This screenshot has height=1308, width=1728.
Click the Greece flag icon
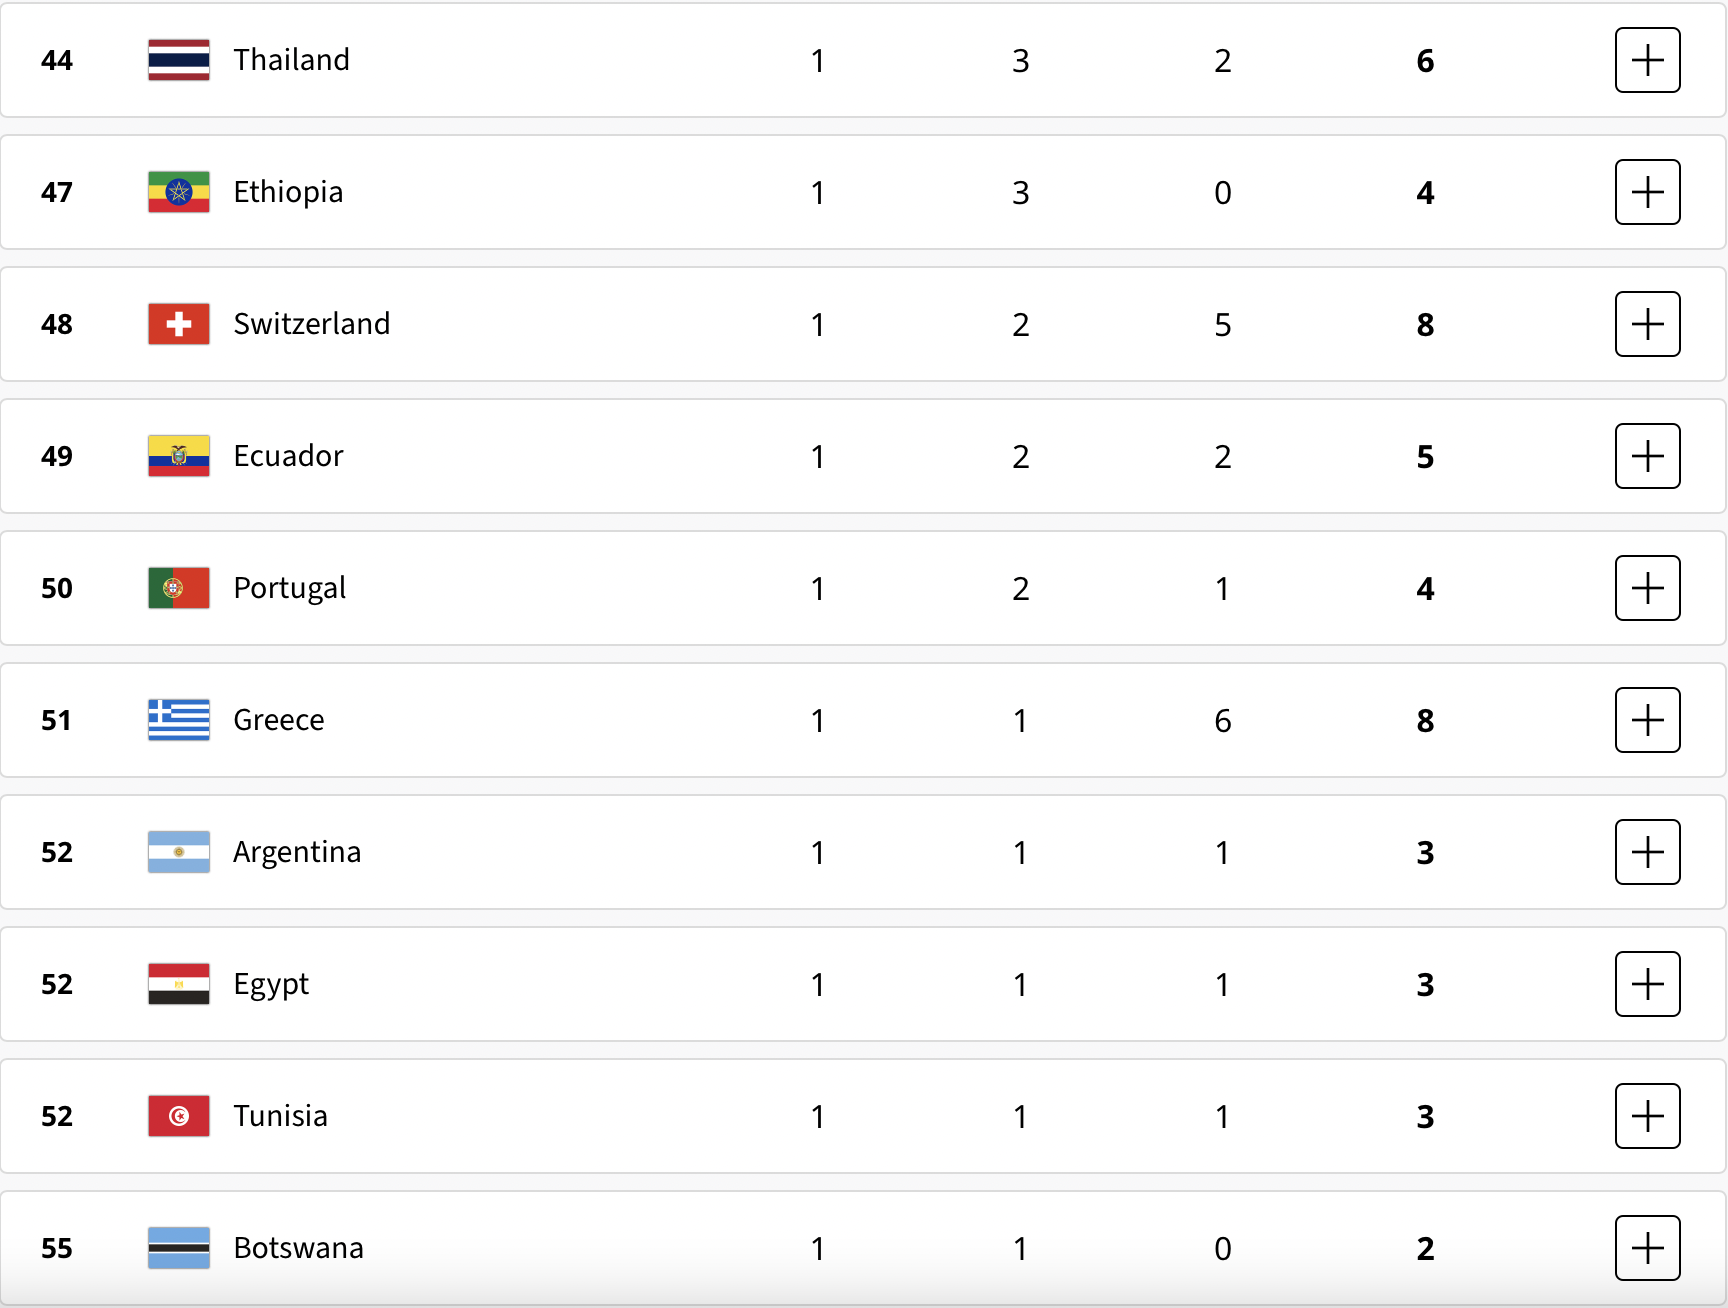[179, 720]
